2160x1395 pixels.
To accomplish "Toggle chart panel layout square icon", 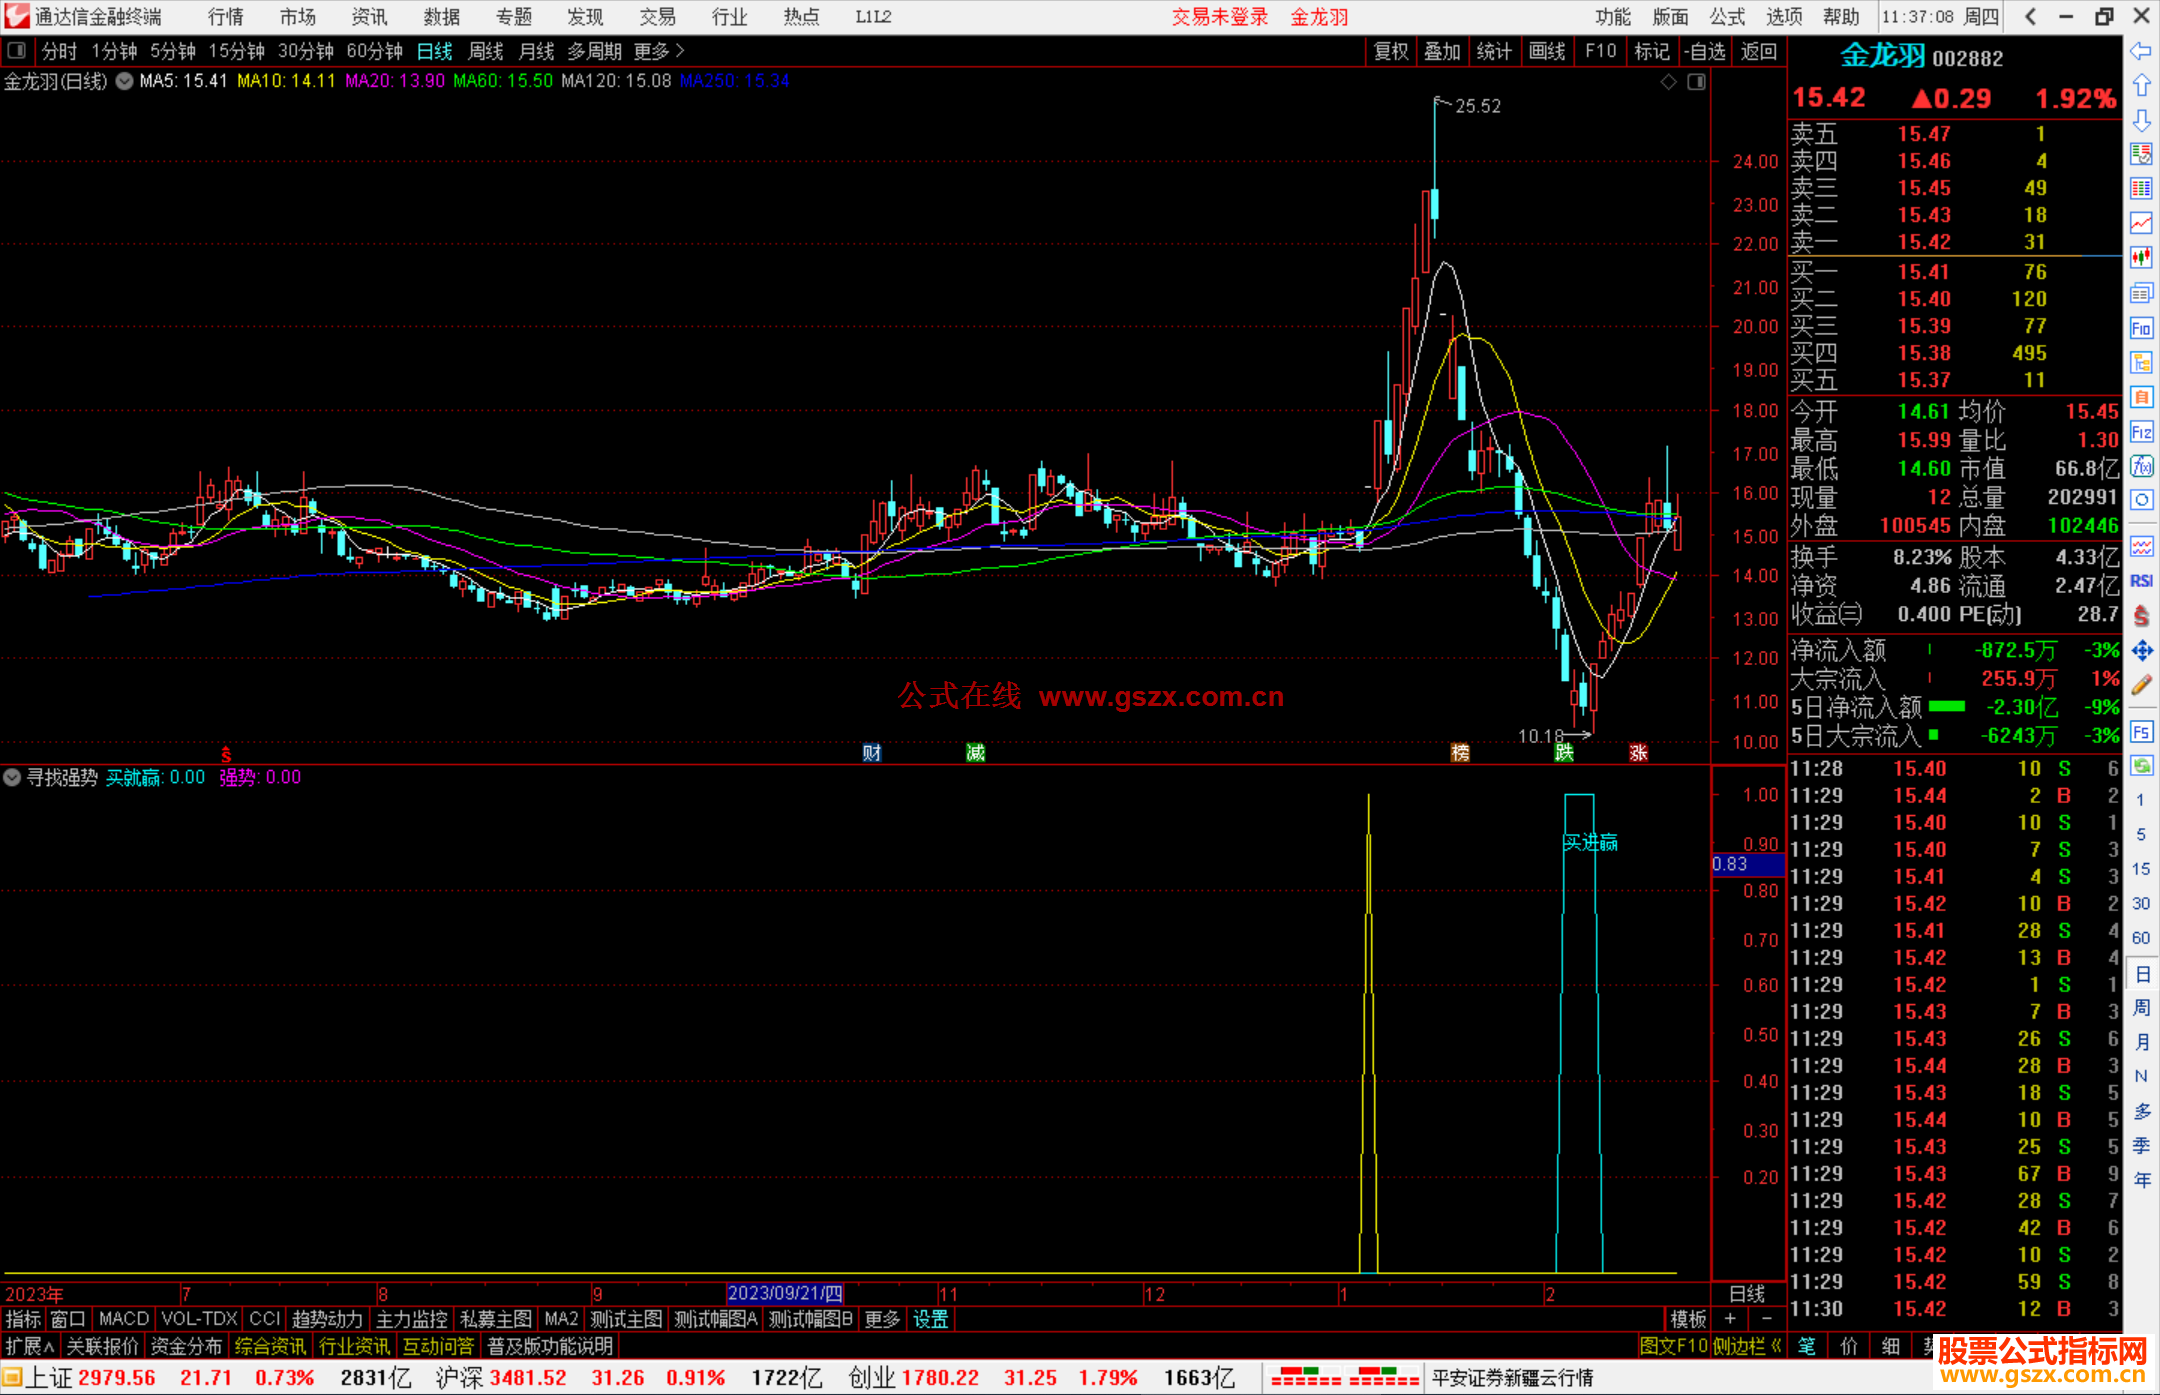I will click(1696, 82).
